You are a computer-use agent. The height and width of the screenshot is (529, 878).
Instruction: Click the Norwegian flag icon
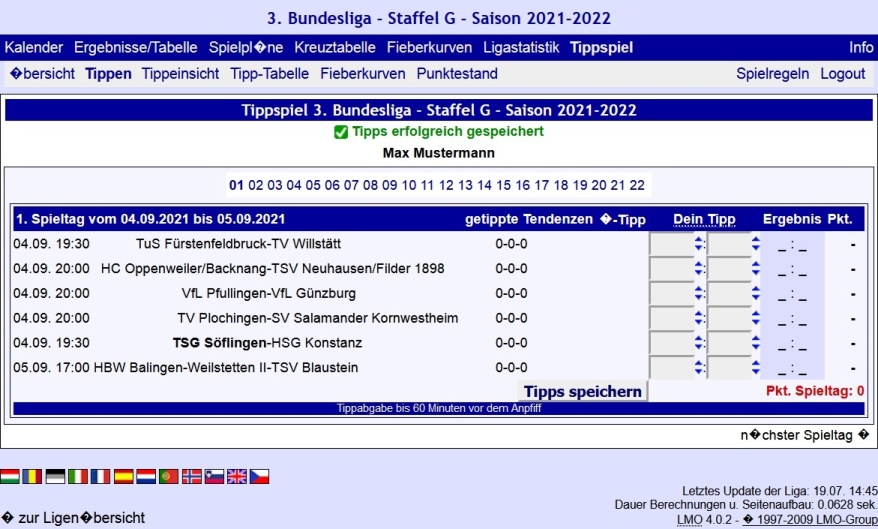click(192, 477)
